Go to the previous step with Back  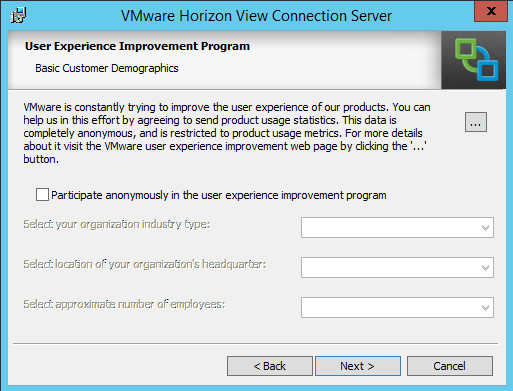pyautogui.click(x=270, y=366)
